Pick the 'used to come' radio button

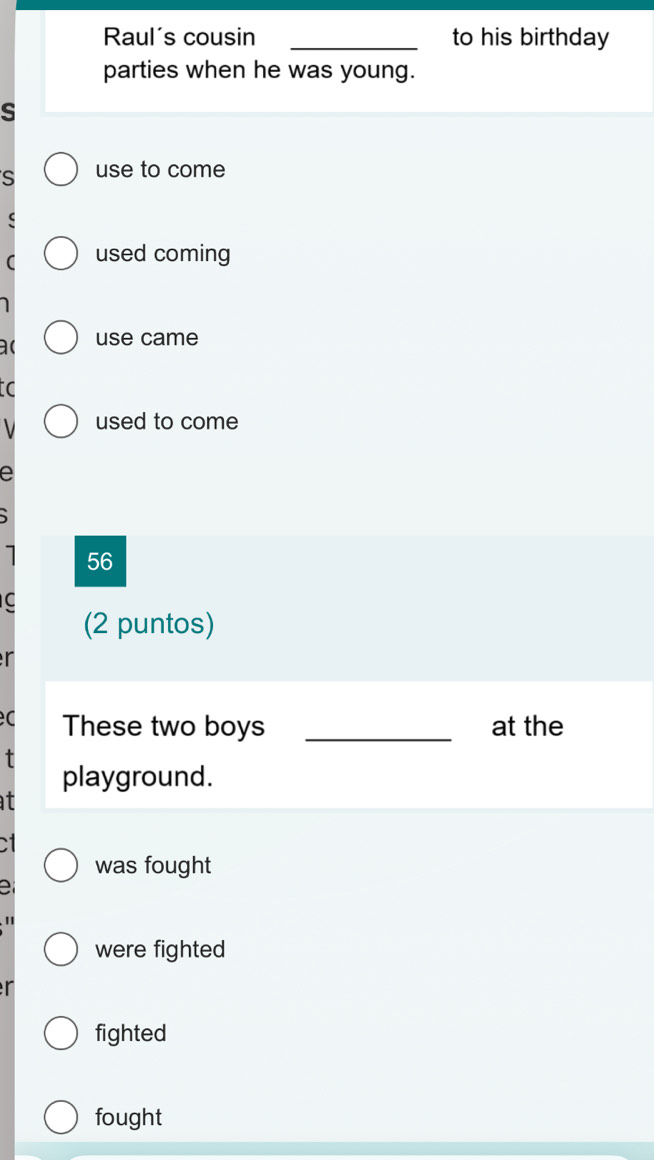pos(61,422)
